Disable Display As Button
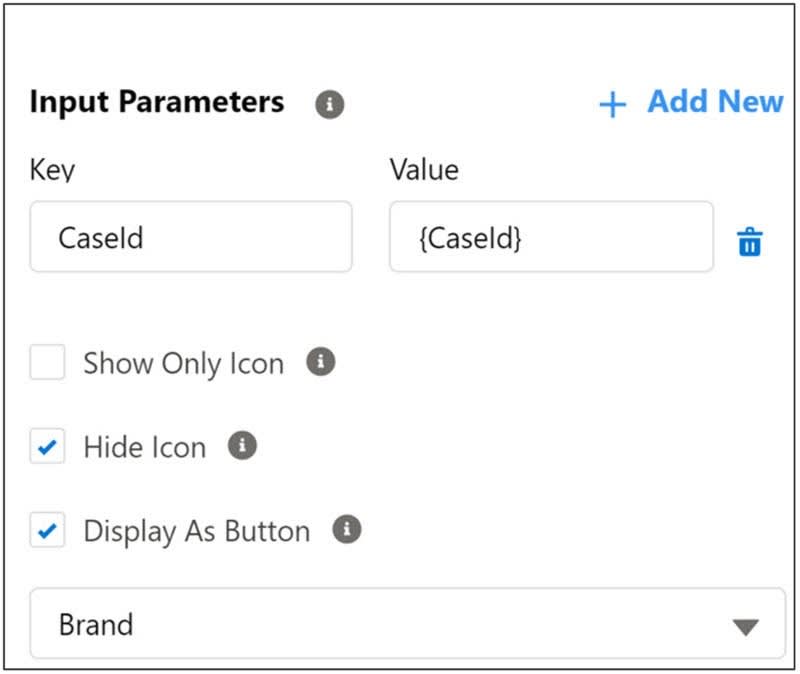This screenshot has width=800, height=674. pos(46,531)
